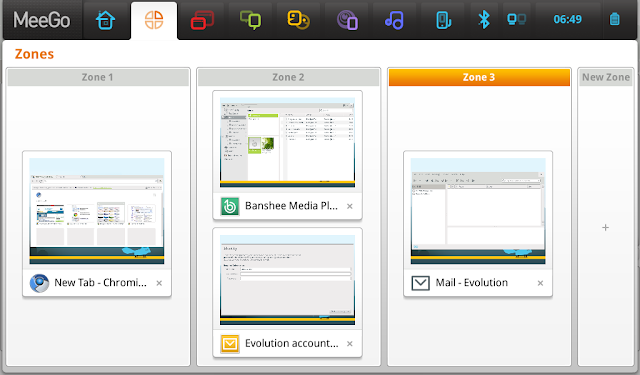Add a zone using the plus sign

606,227
